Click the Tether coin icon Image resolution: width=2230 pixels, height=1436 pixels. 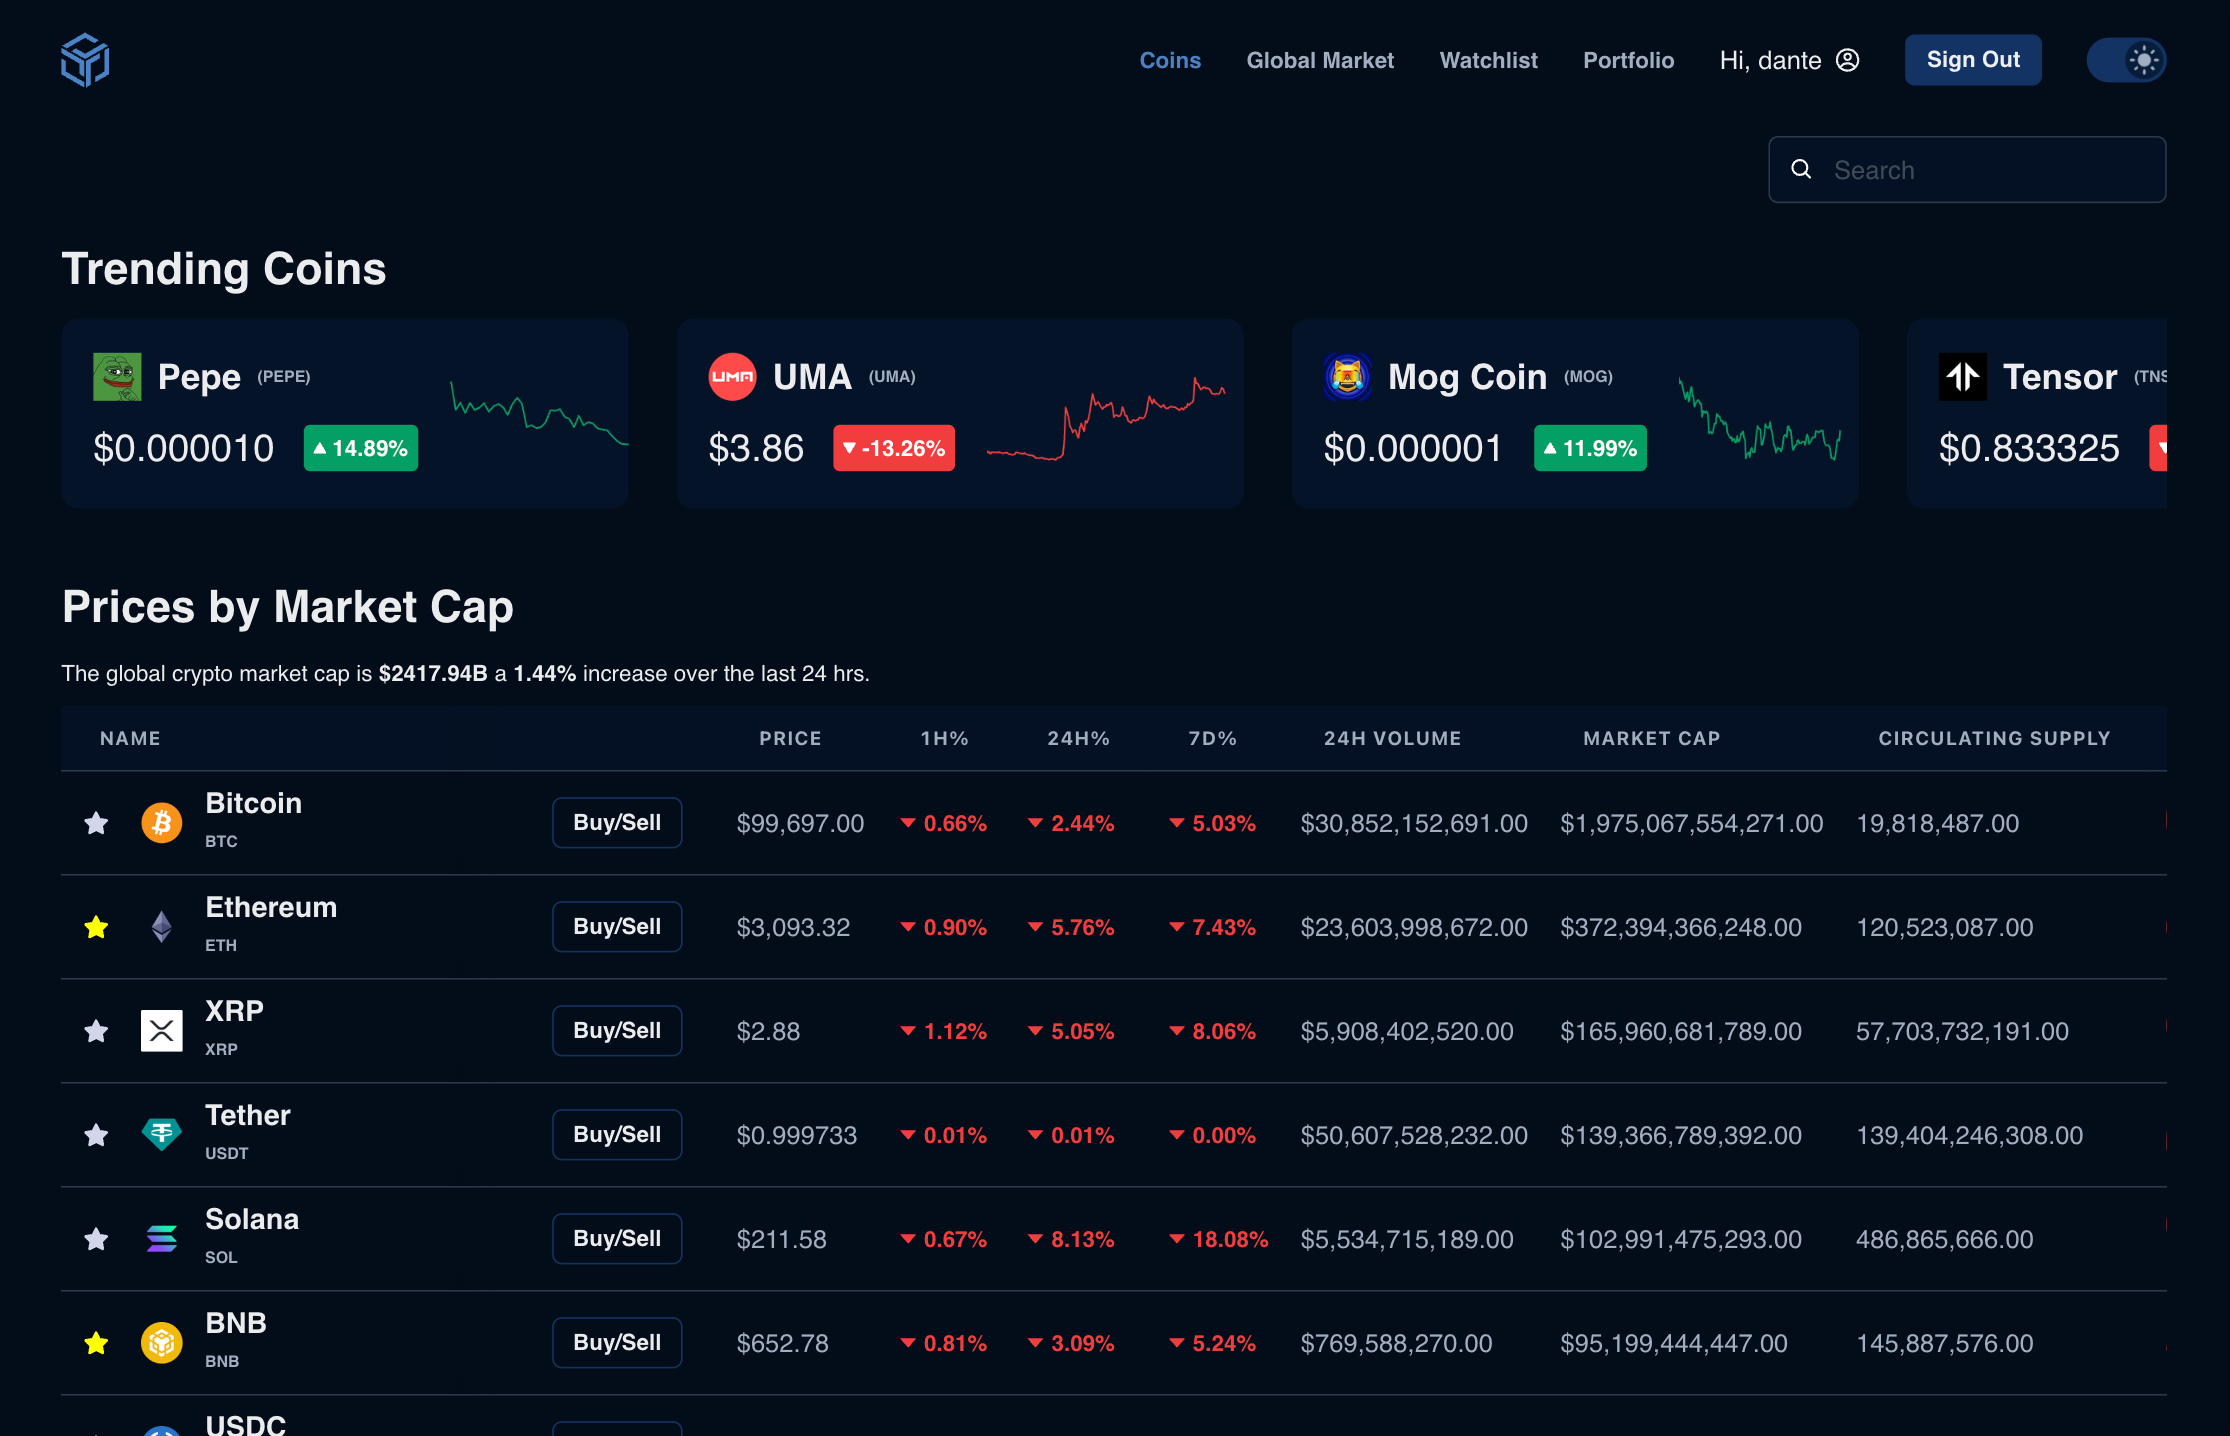tap(161, 1135)
